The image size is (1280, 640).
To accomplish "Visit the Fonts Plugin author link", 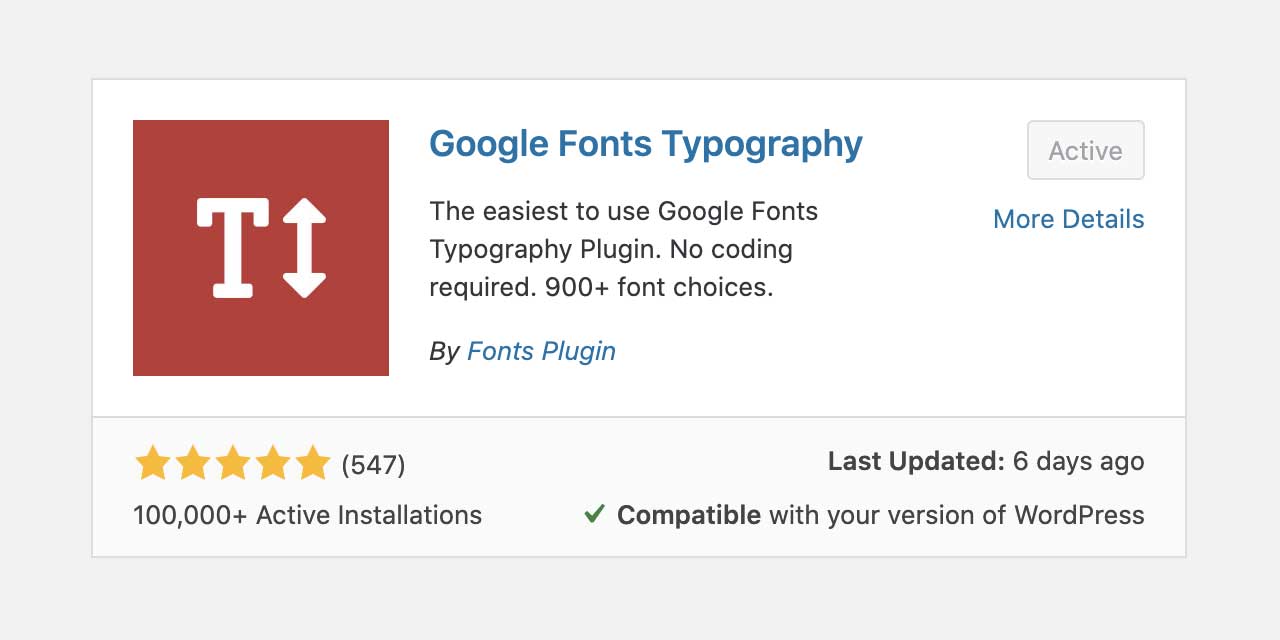I will pos(541,351).
